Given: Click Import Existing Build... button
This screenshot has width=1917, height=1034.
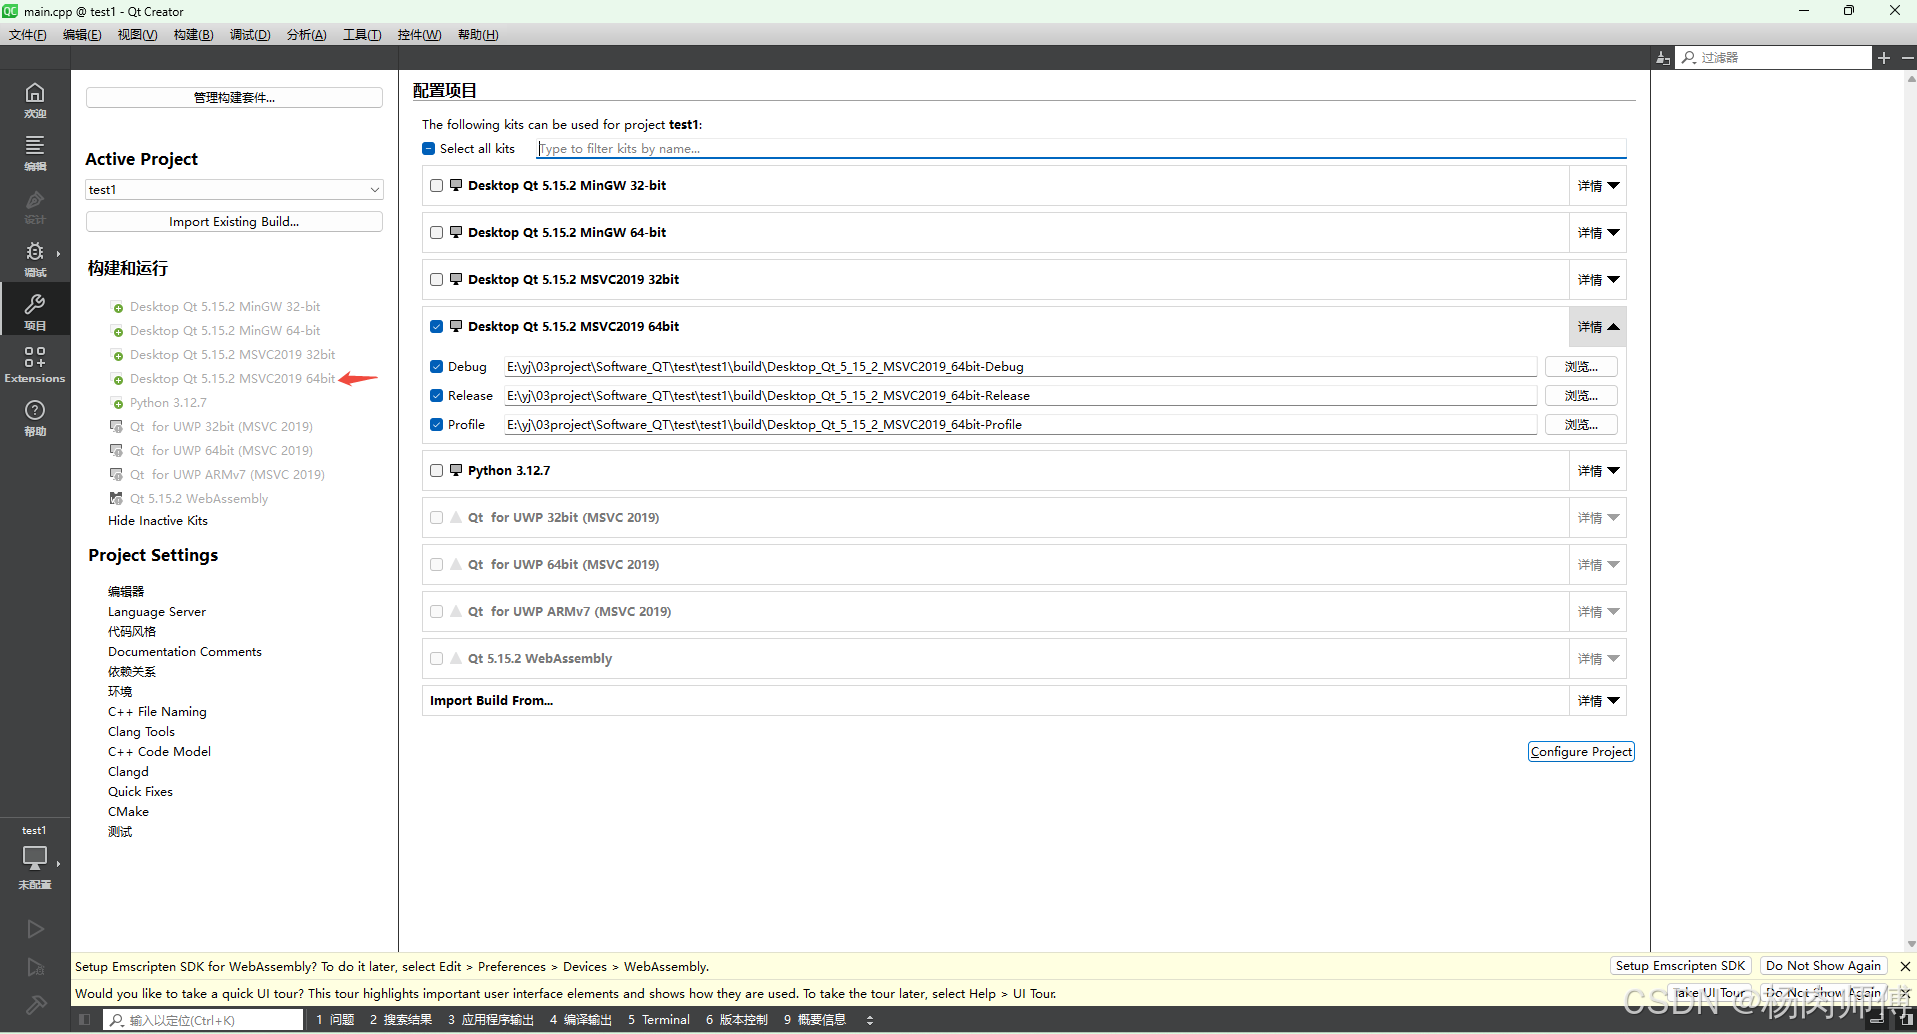Looking at the screenshot, I should tap(234, 221).
